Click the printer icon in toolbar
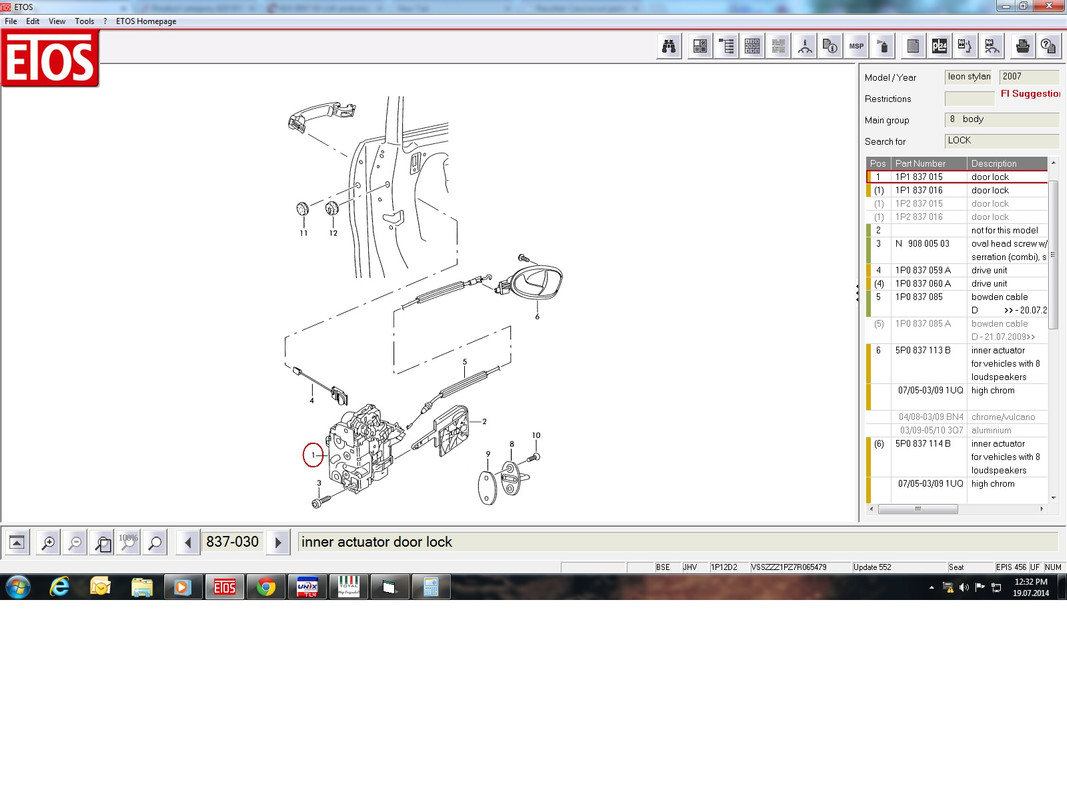Image resolution: width=1067 pixels, height=800 pixels. coord(1022,46)
